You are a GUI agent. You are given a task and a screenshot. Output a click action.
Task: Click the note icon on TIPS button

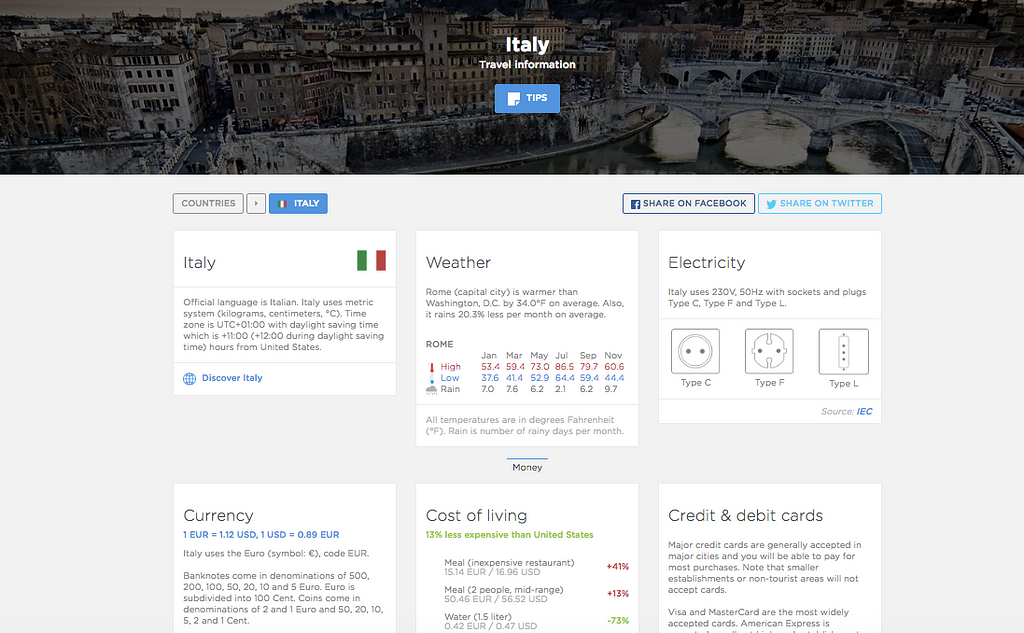[514, 99]
